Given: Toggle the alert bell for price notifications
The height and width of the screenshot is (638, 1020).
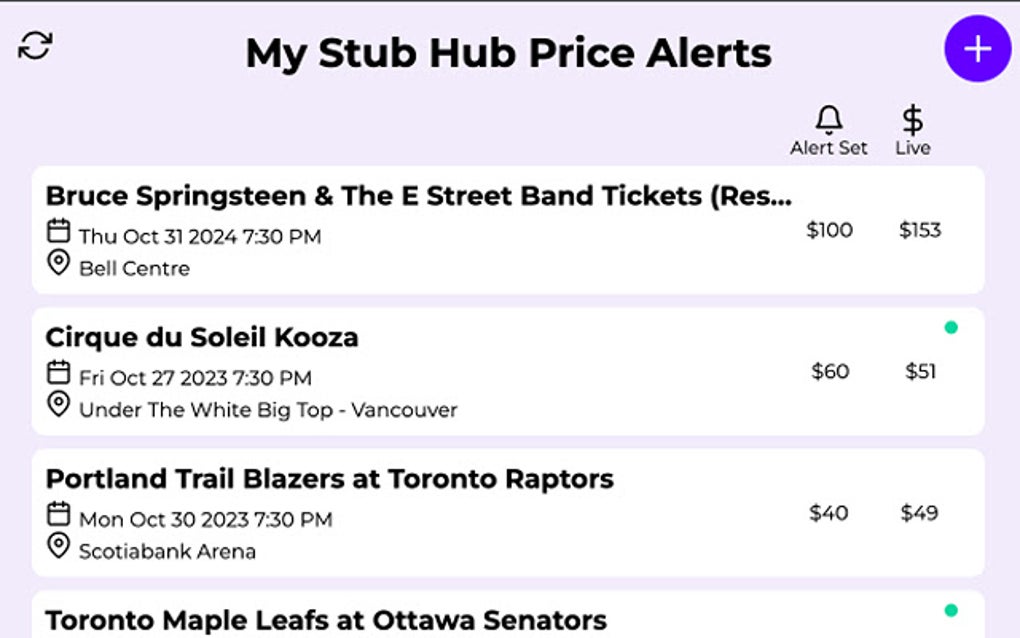Looking at the screenshot, I should pos(827,117).
